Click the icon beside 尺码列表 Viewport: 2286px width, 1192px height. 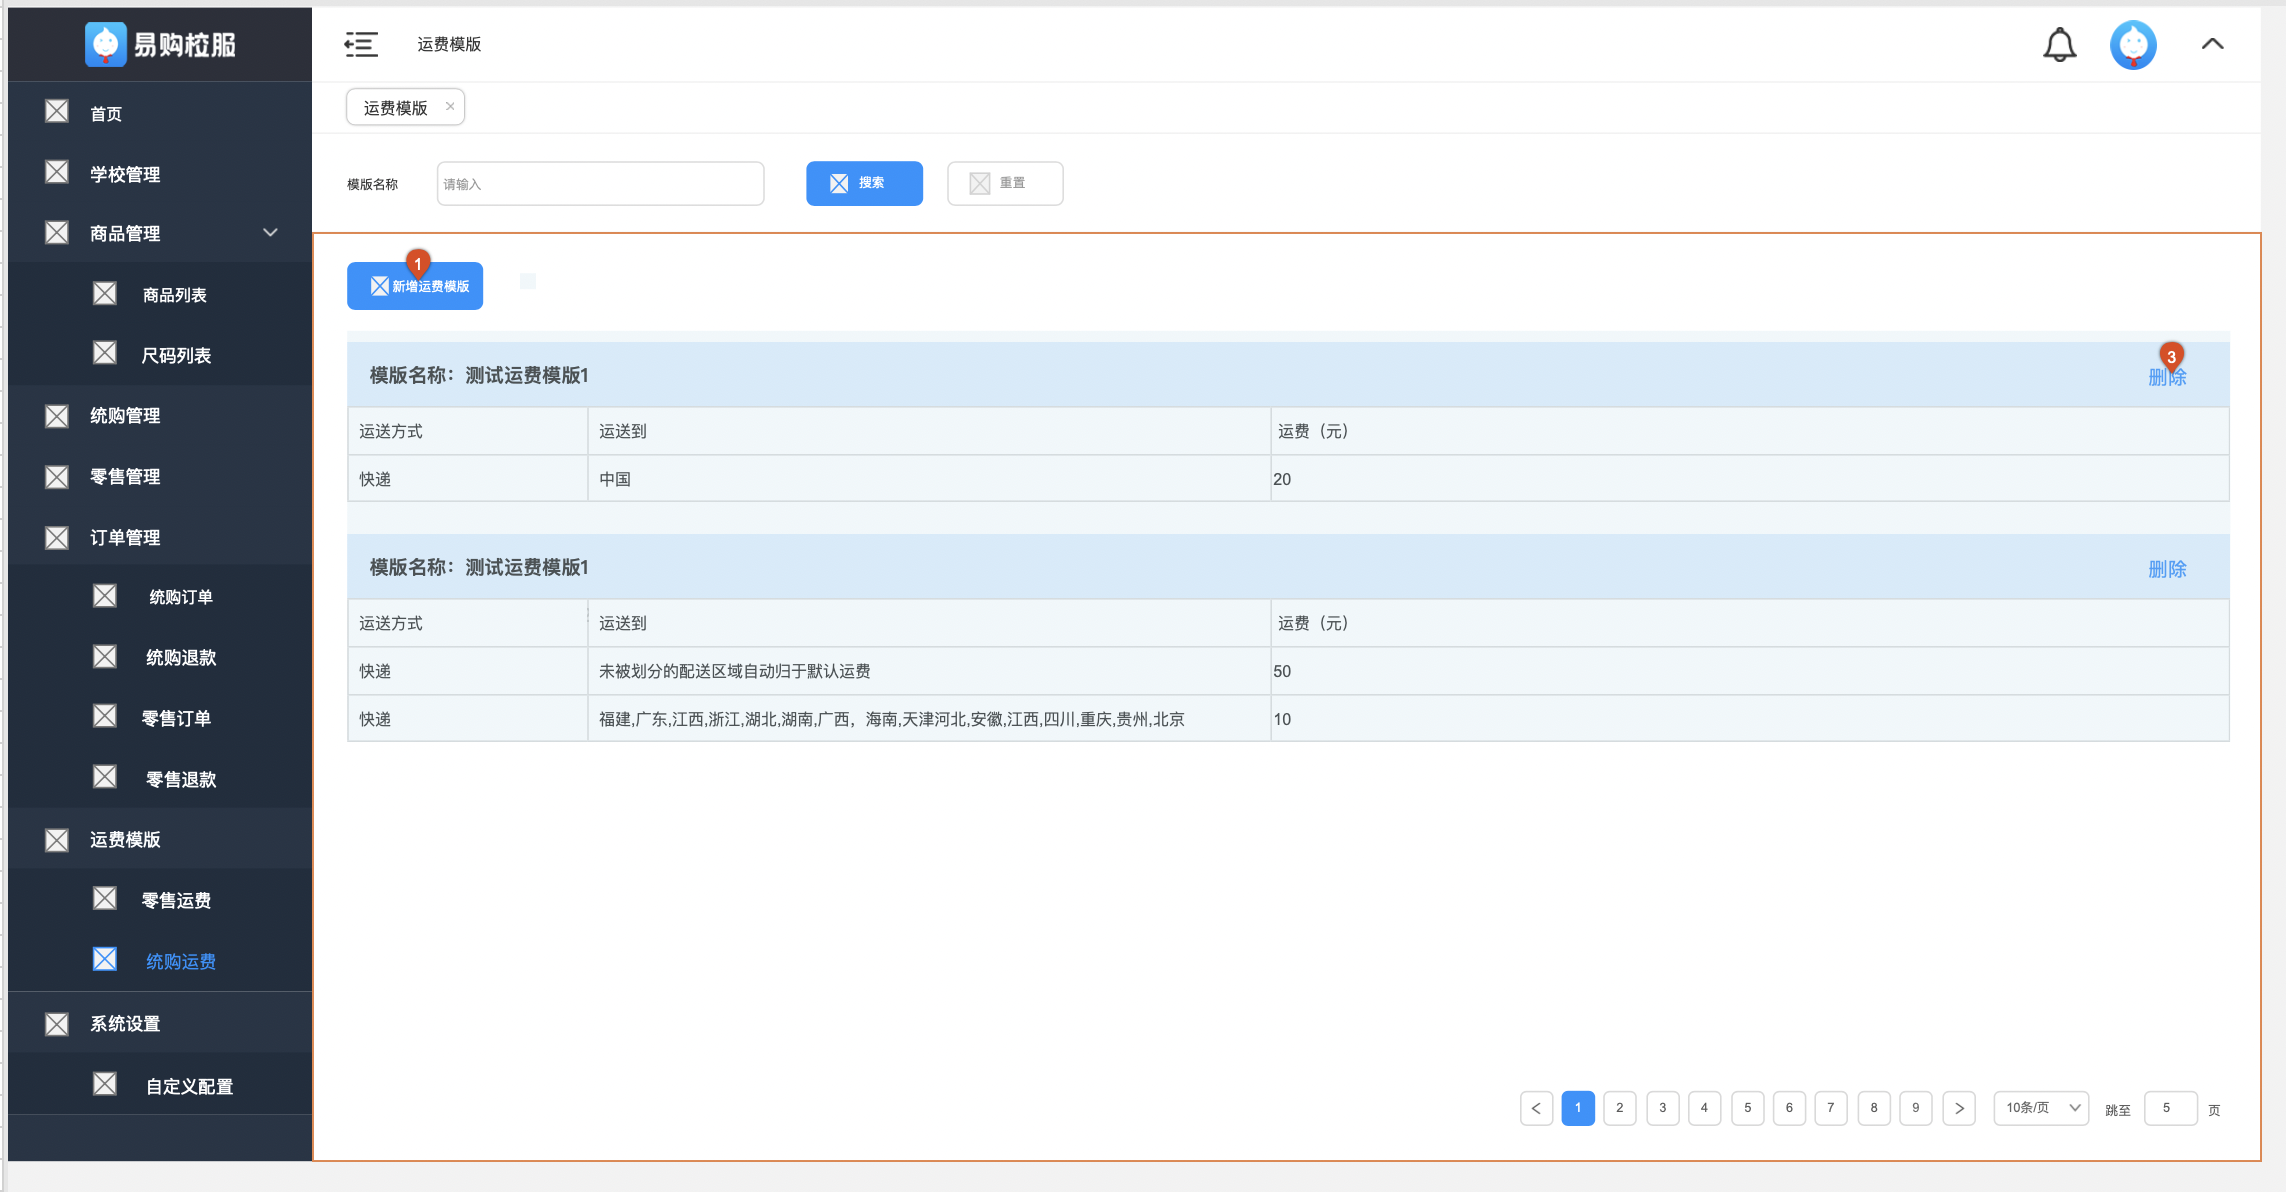pyautogui.click(x=105, y=354)
